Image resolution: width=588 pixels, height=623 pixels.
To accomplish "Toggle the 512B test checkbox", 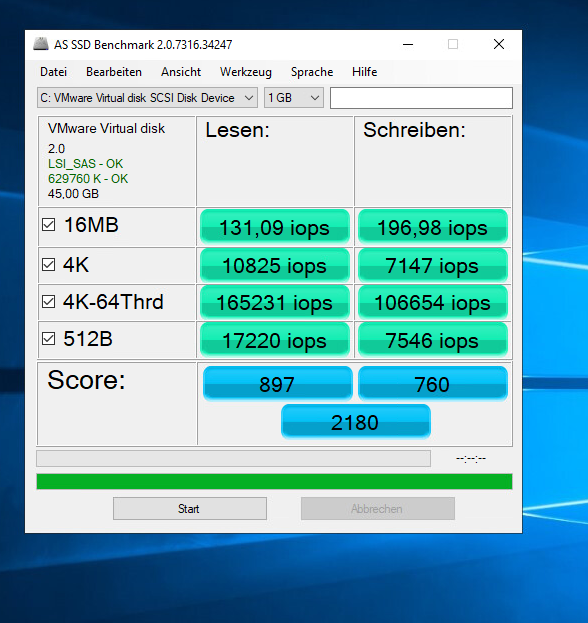I will point(48,339).
